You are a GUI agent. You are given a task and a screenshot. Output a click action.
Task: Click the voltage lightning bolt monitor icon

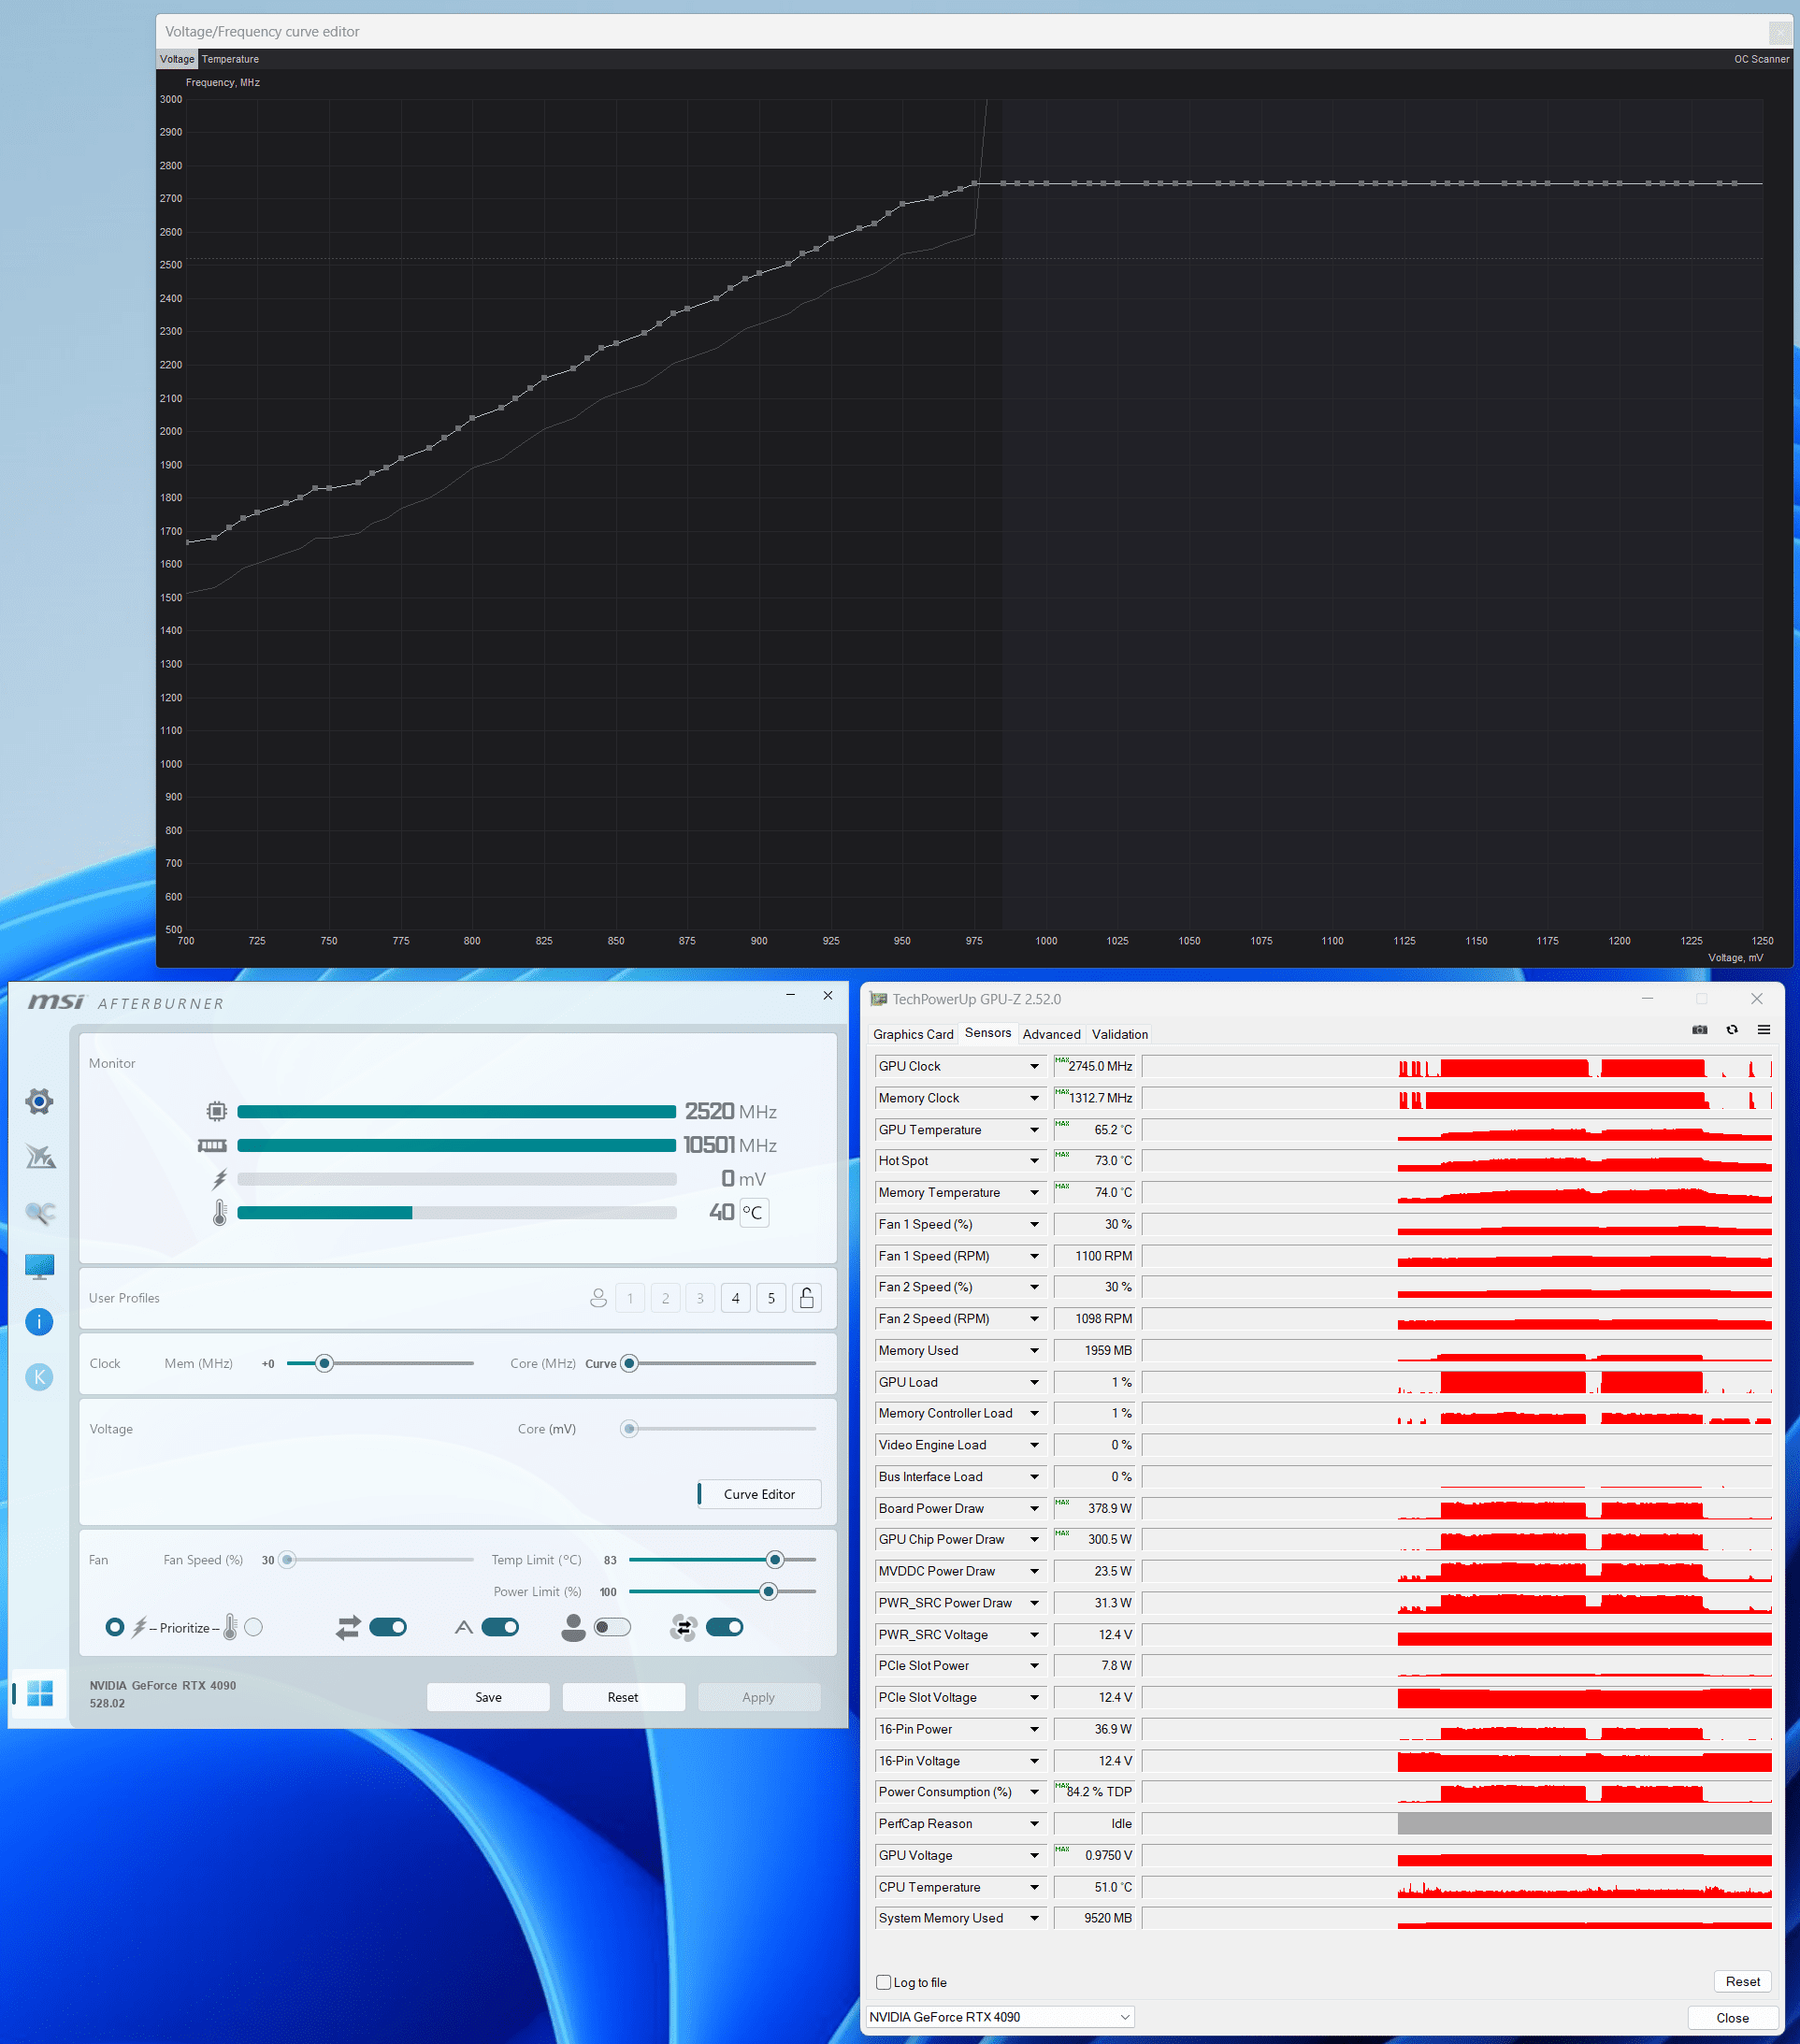[x=220, y=1179]
